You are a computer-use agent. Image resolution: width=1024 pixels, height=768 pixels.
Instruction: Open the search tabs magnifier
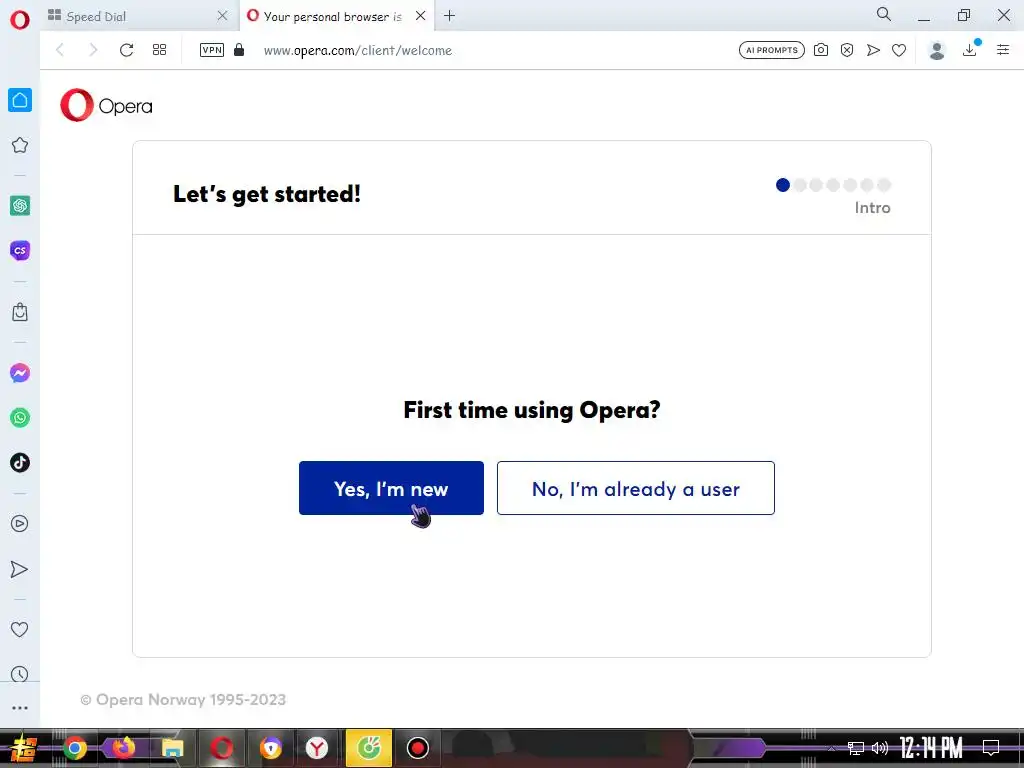tap(884, 14)
